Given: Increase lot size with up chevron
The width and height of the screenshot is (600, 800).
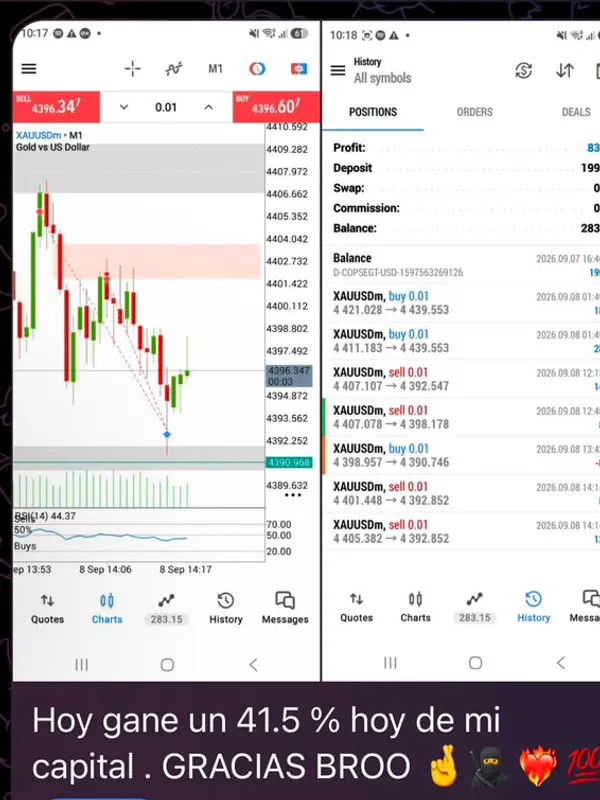Looking at the screenshot, I should coord(208,107).
